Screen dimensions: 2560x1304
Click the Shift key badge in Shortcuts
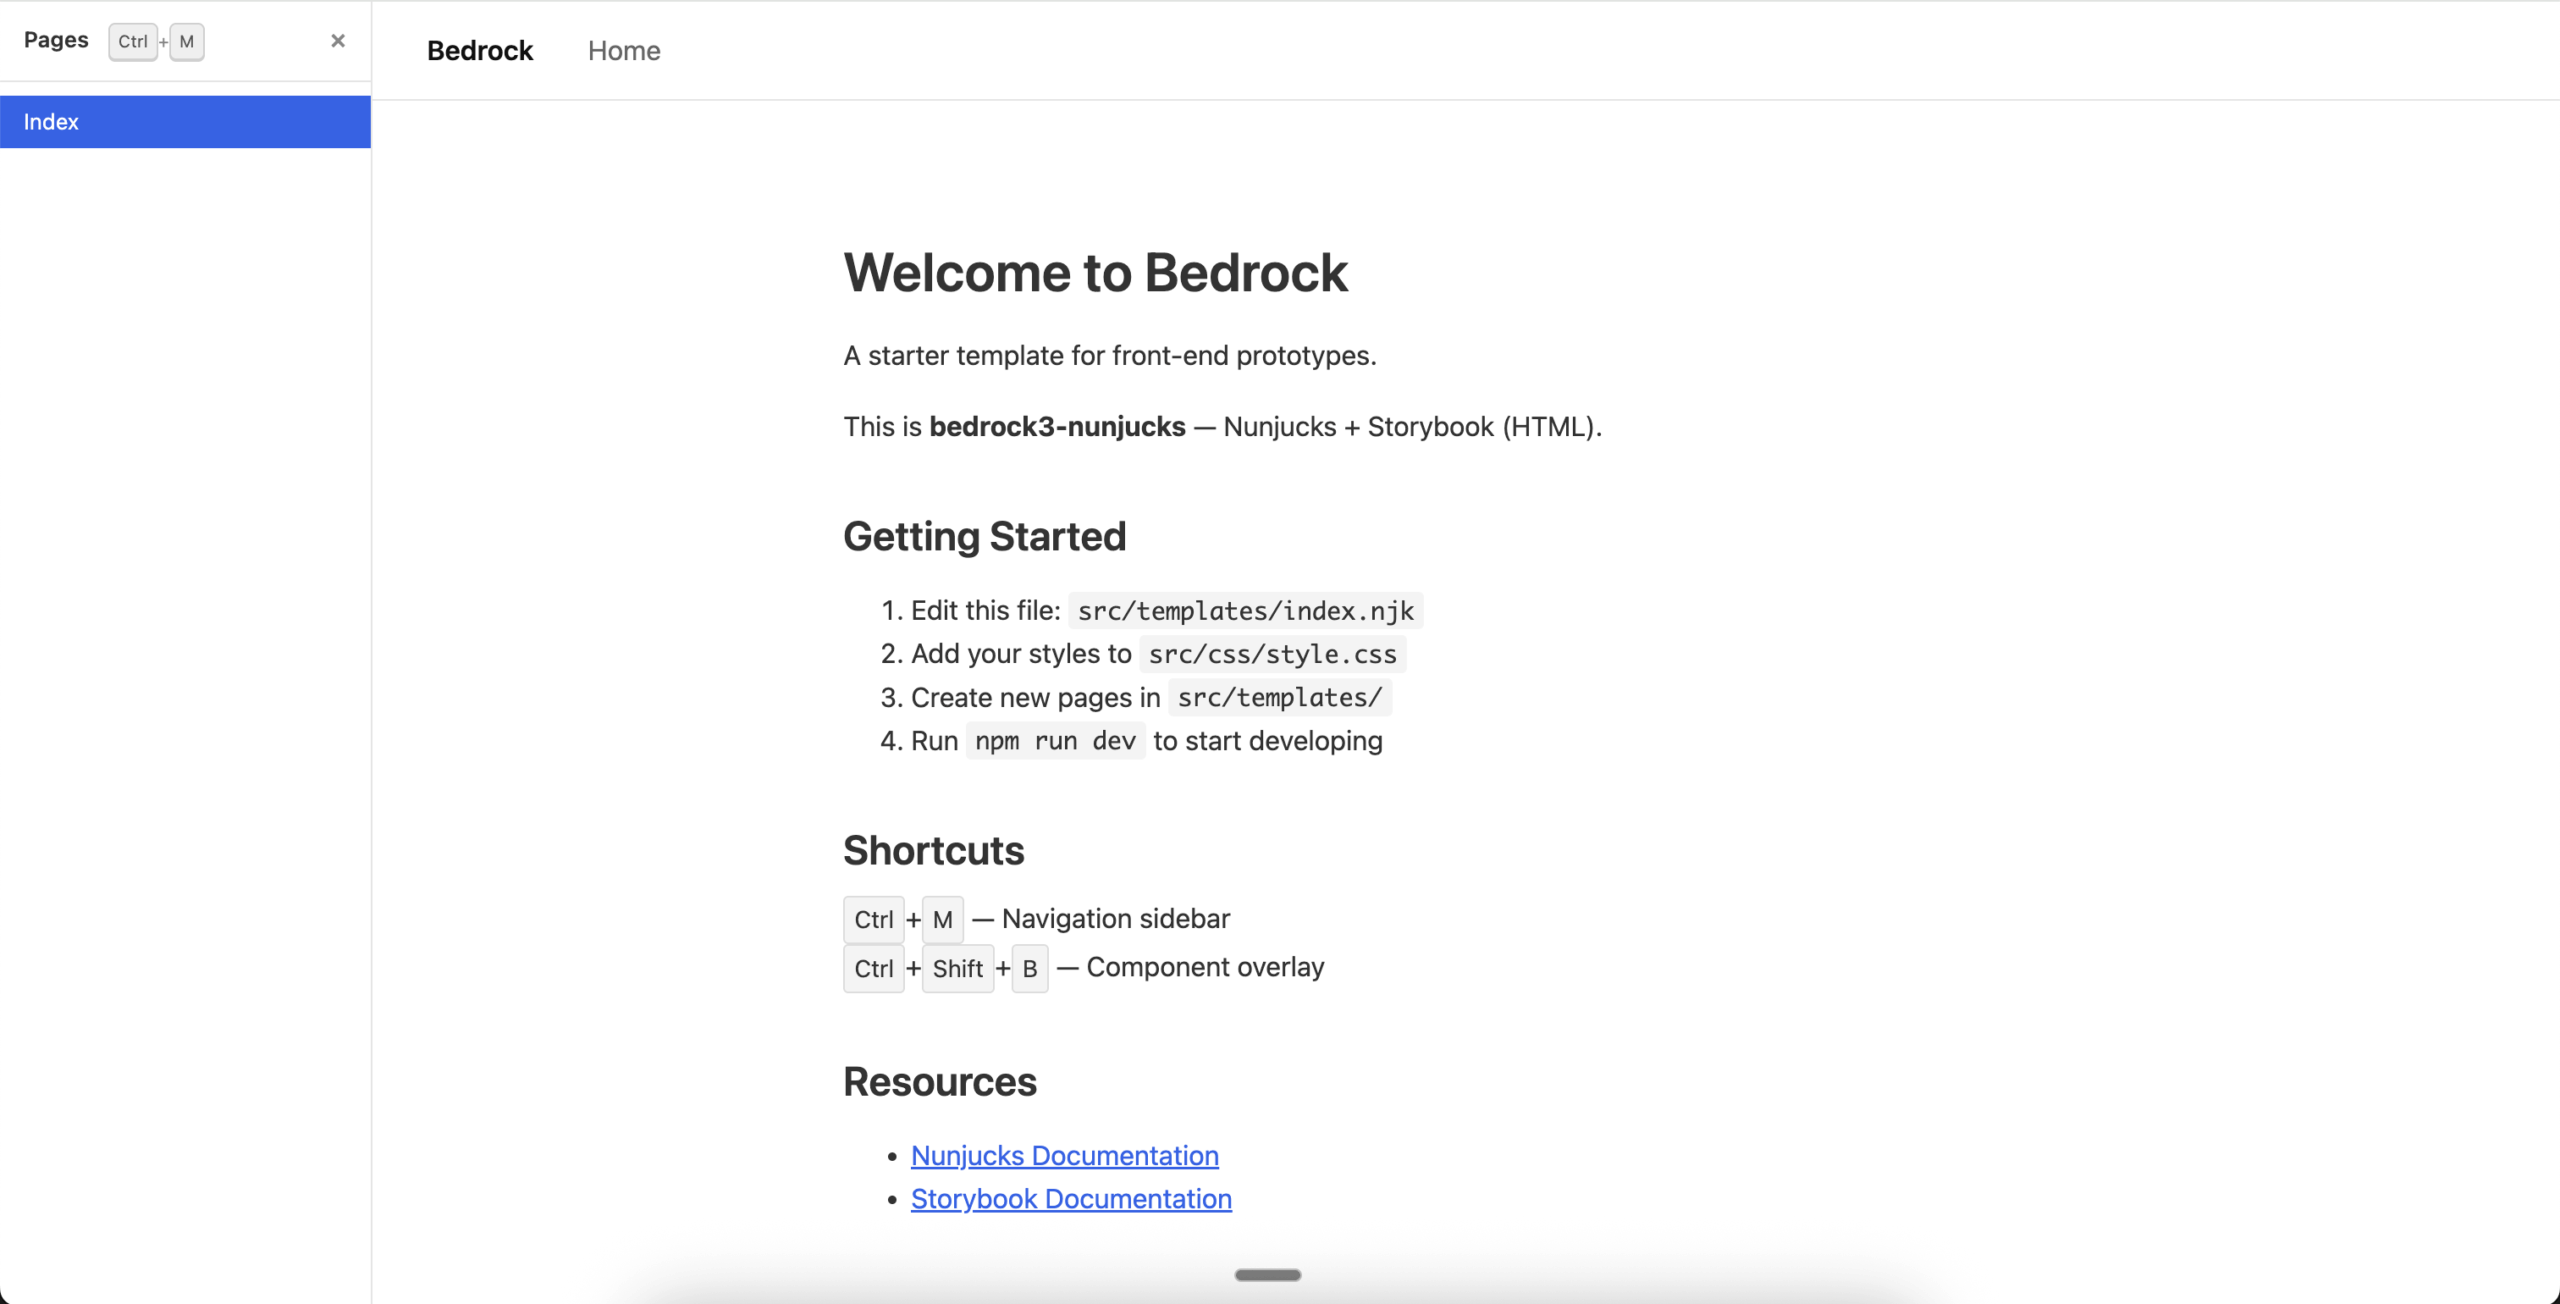(x=957, y=969)
